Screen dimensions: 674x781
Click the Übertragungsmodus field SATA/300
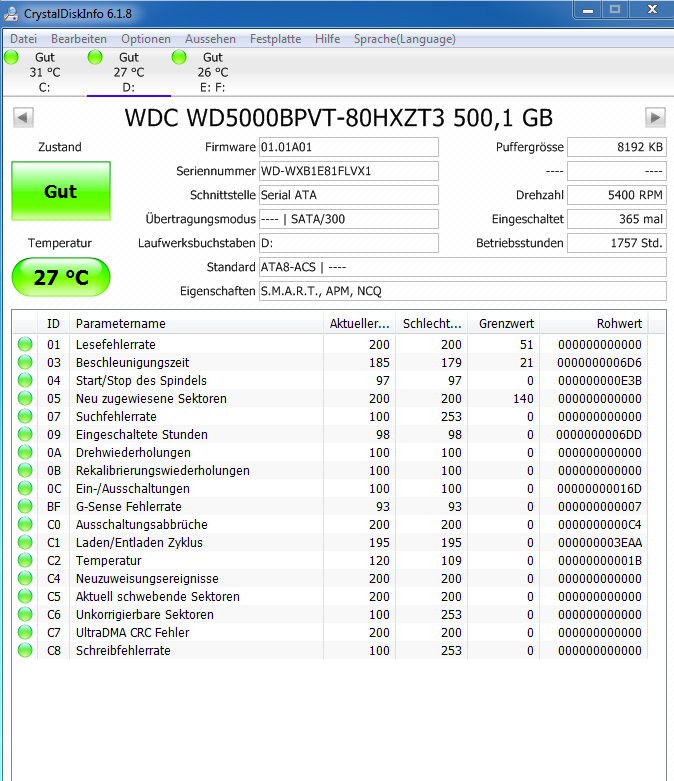point(349,219)
